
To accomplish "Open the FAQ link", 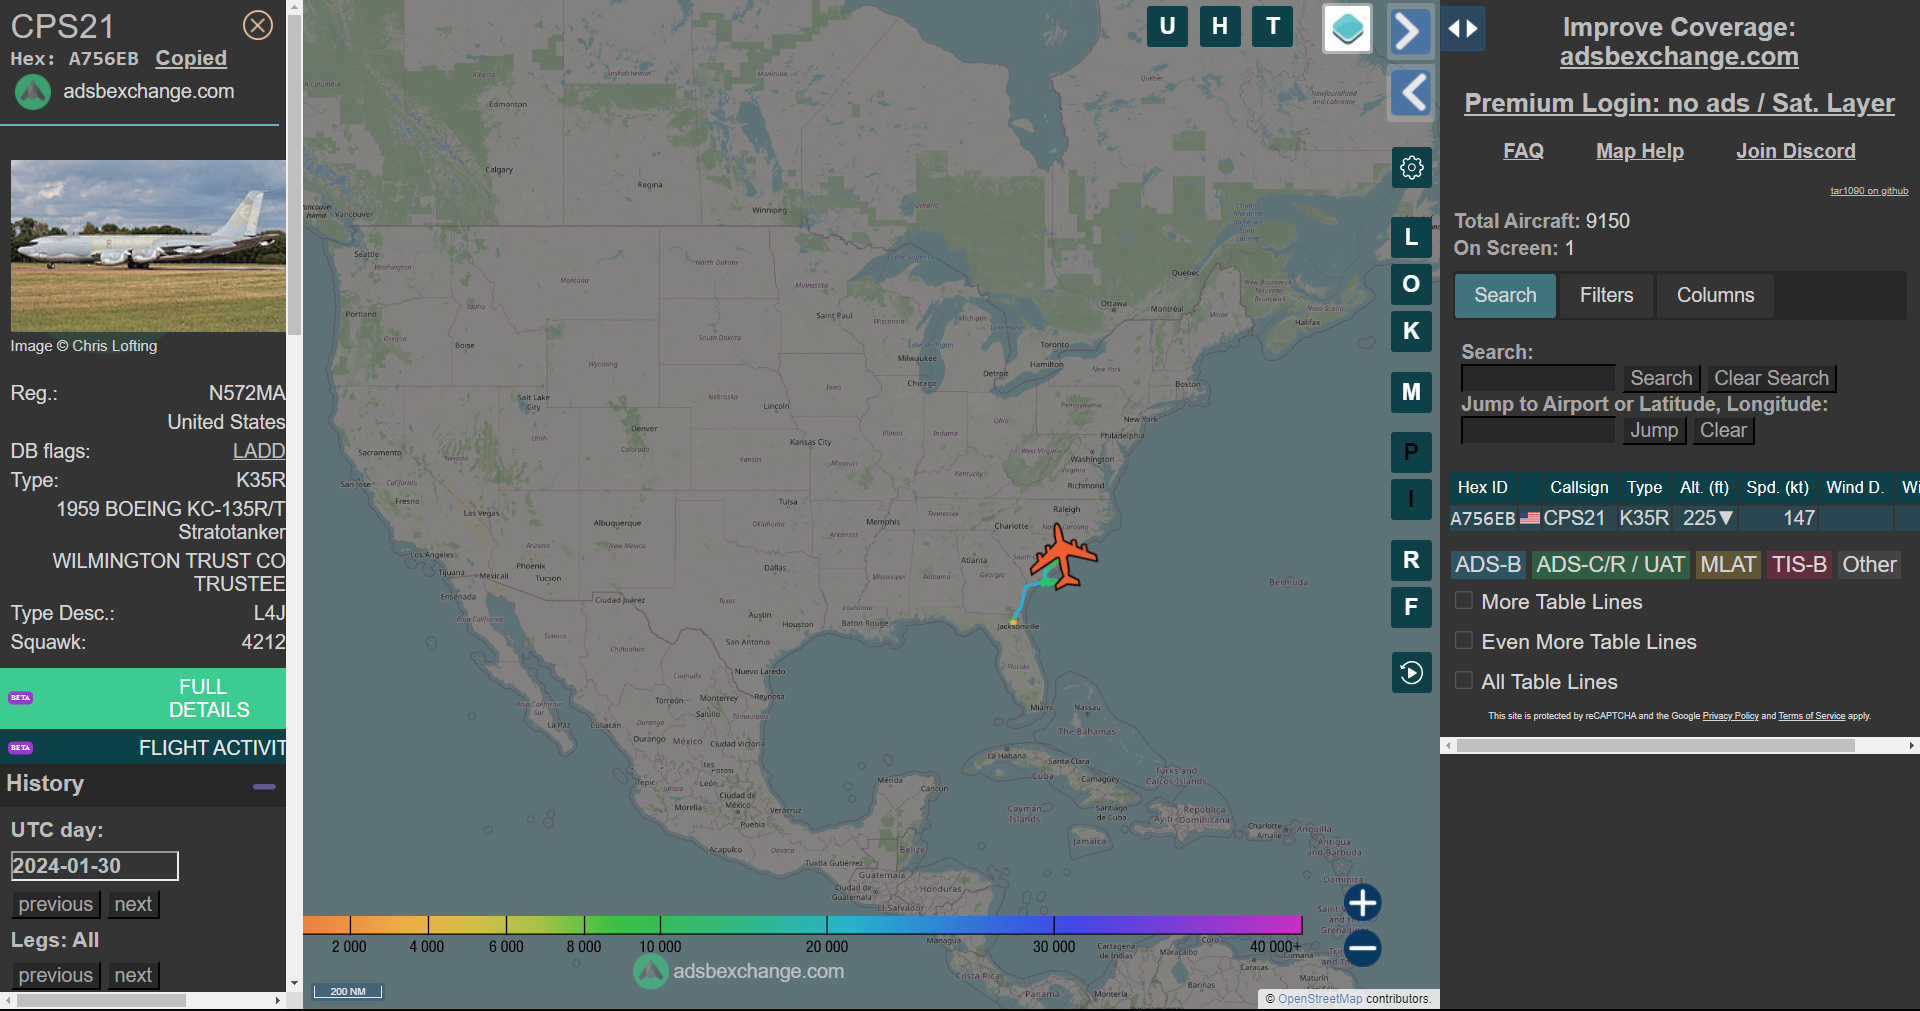I will point(1523,151).
